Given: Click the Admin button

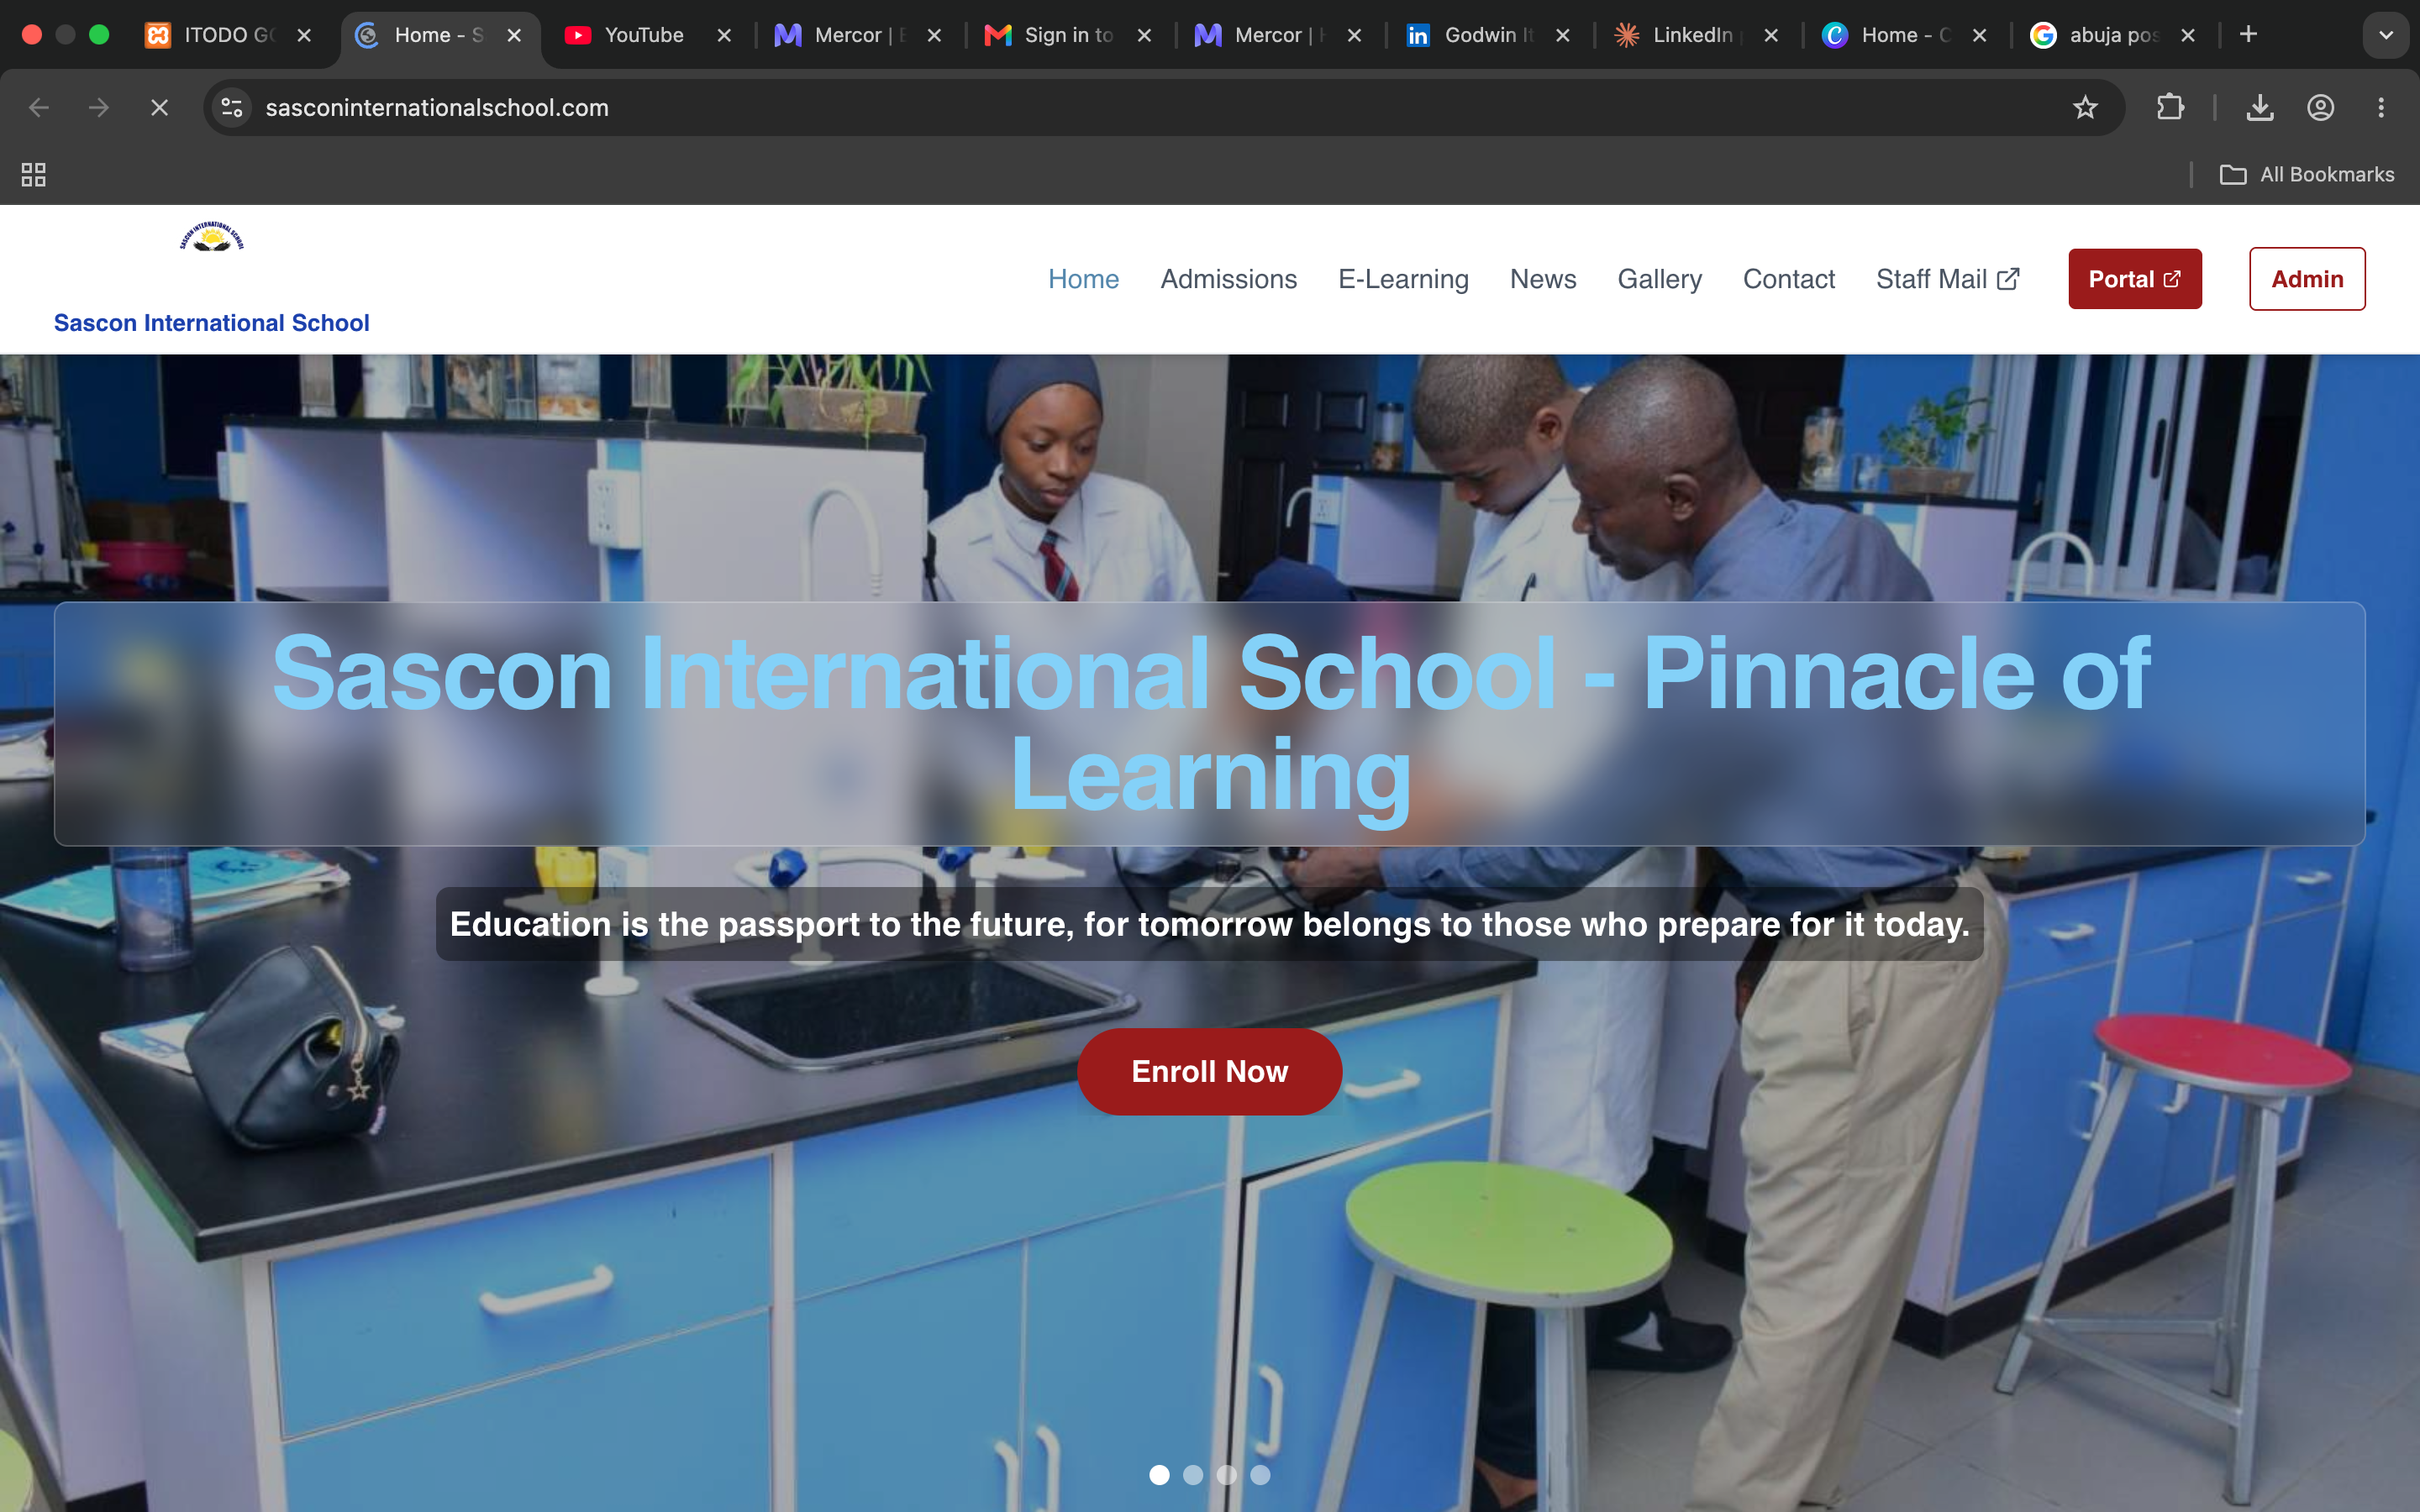Looking at the screenshot, I should click(2307, 279).
